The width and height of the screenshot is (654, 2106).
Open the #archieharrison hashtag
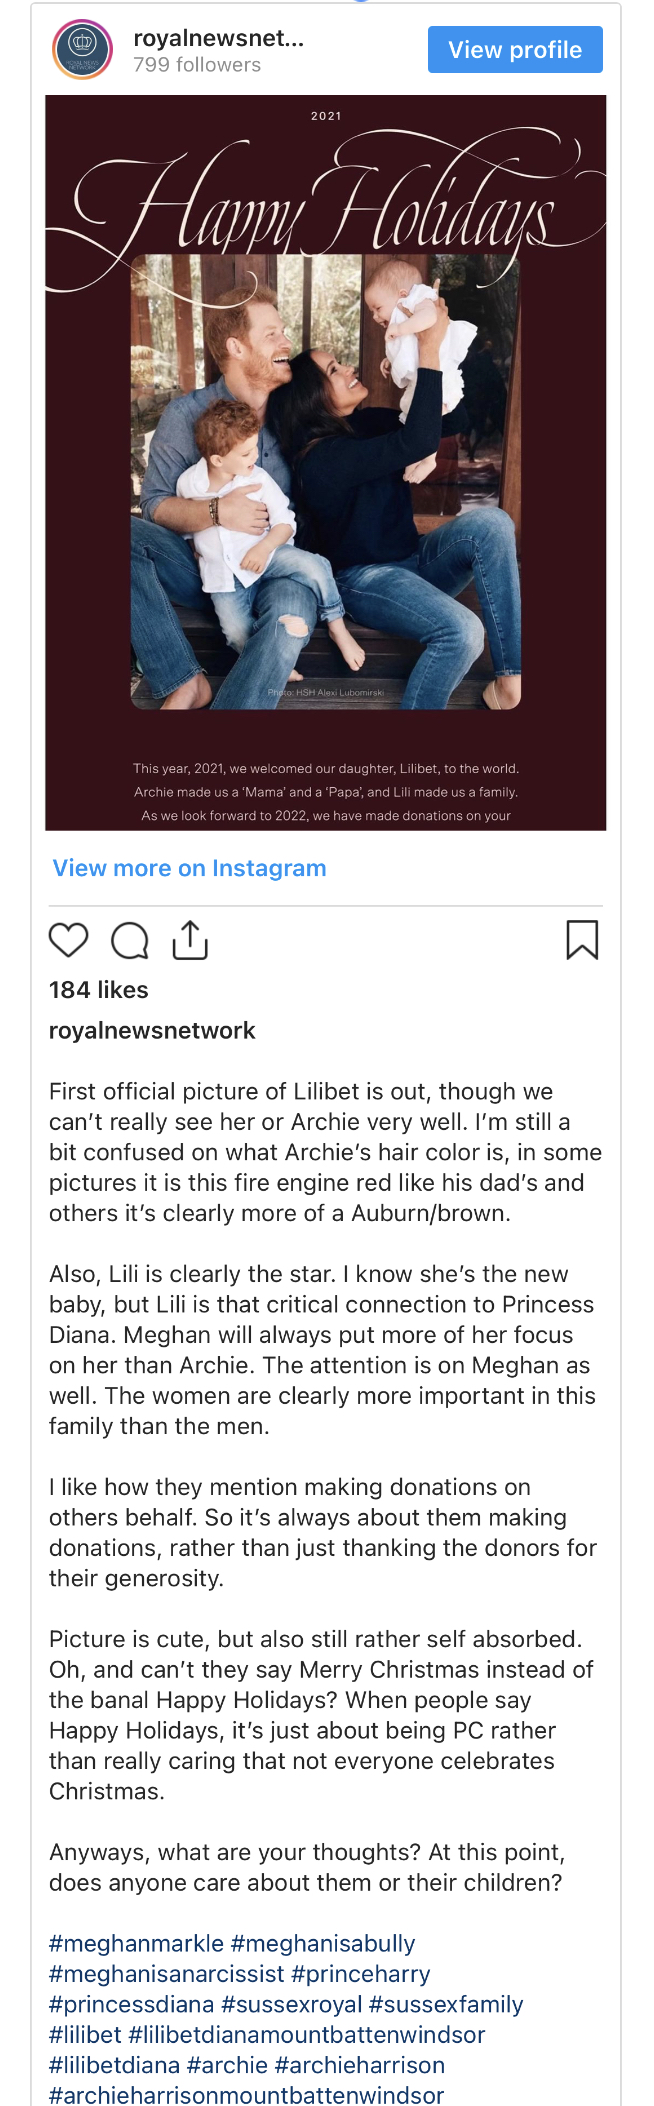(360, 2065)
